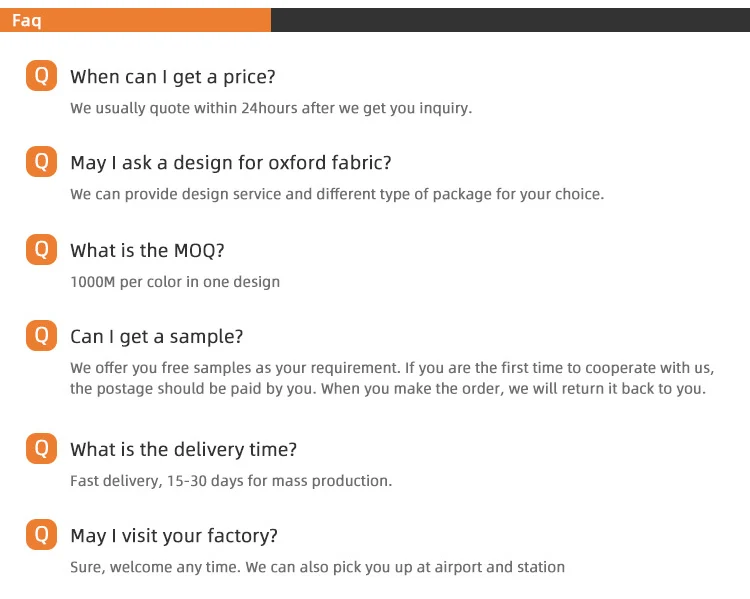Click the dark bar right of the Faq tab
Screen dimensions: 750x599
click(510, 20)
